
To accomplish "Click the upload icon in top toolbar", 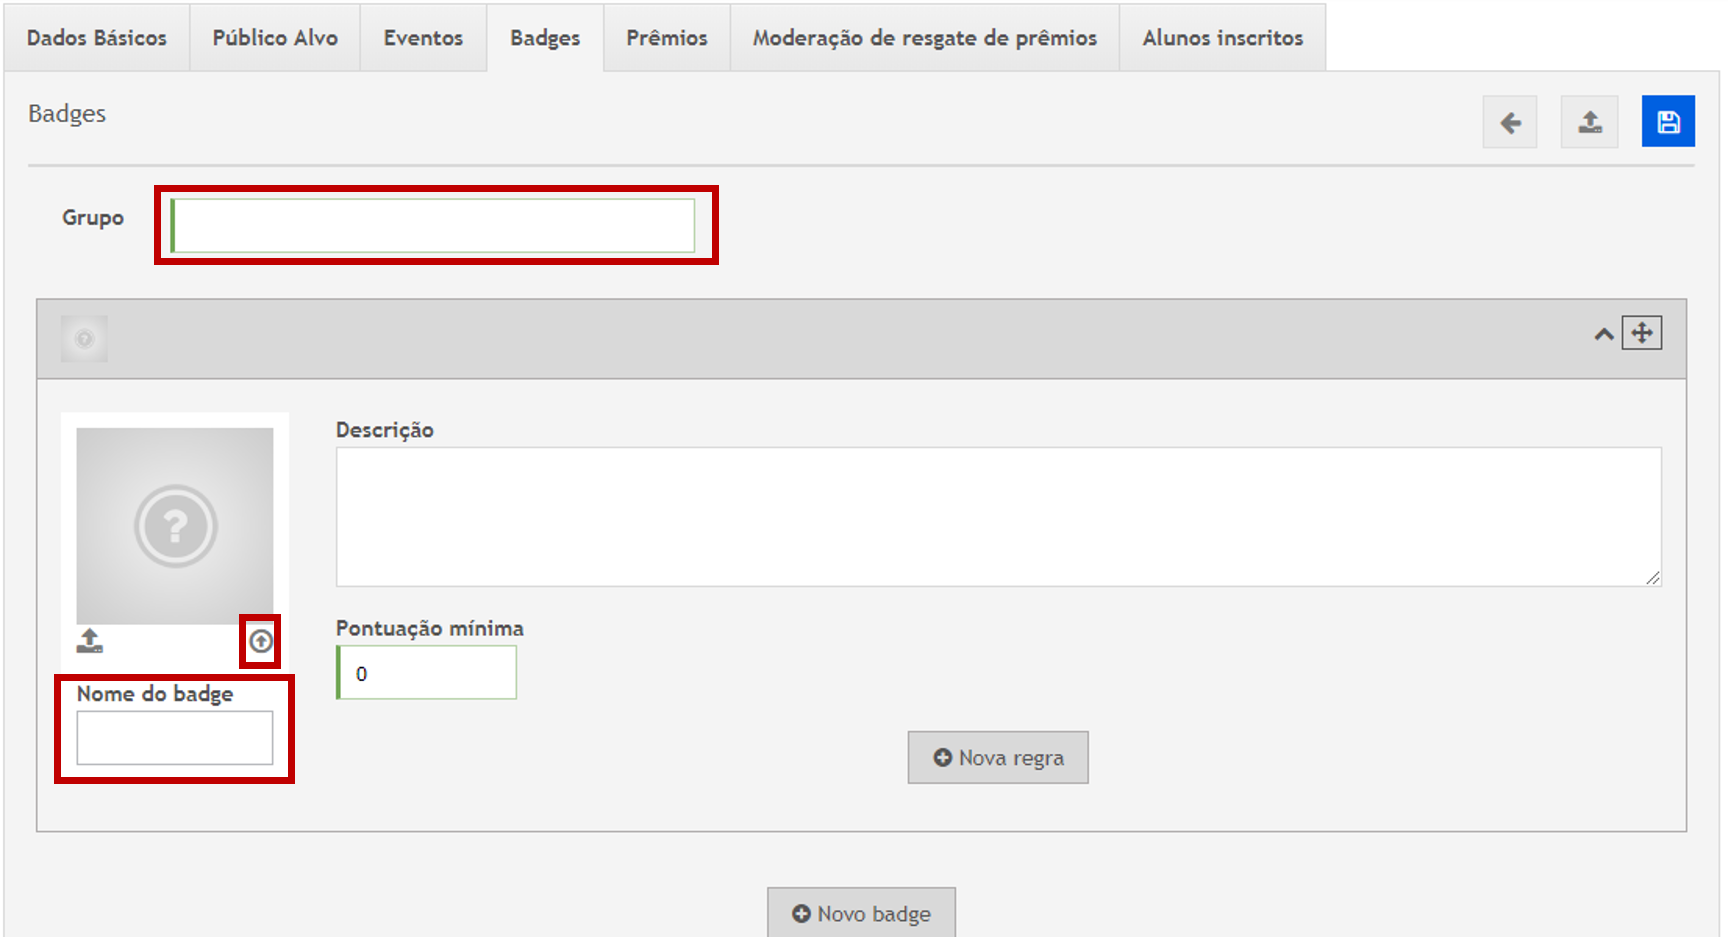I will (1589, 122).
